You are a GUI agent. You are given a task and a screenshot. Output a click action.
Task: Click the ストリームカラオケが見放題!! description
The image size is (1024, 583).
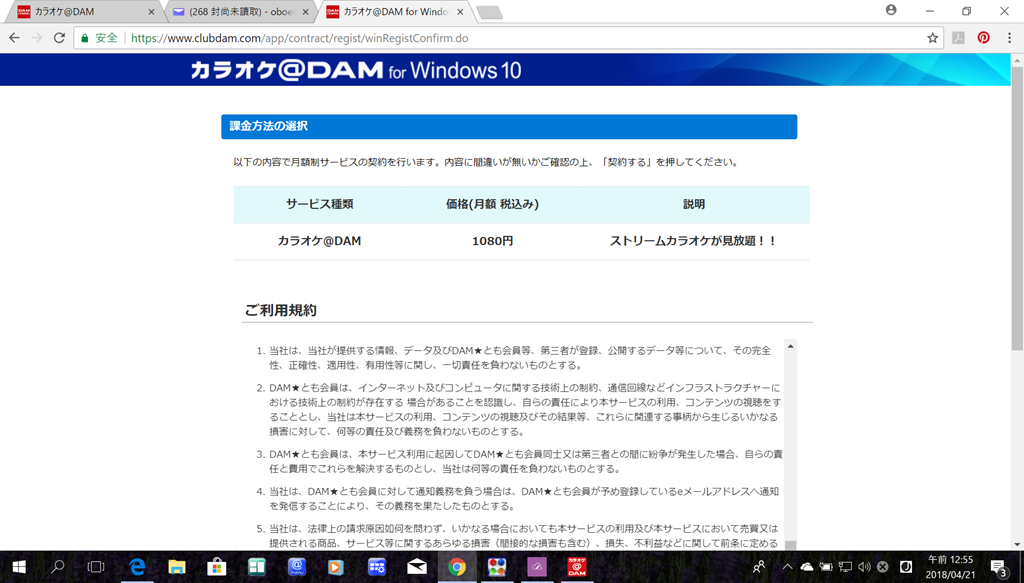tap(694, 241)
